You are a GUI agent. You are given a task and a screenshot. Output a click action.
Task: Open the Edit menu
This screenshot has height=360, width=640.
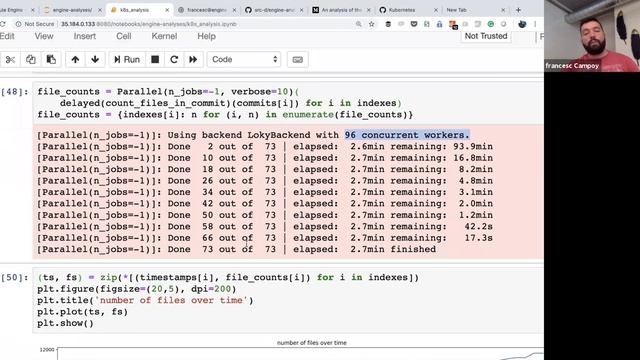7,36
